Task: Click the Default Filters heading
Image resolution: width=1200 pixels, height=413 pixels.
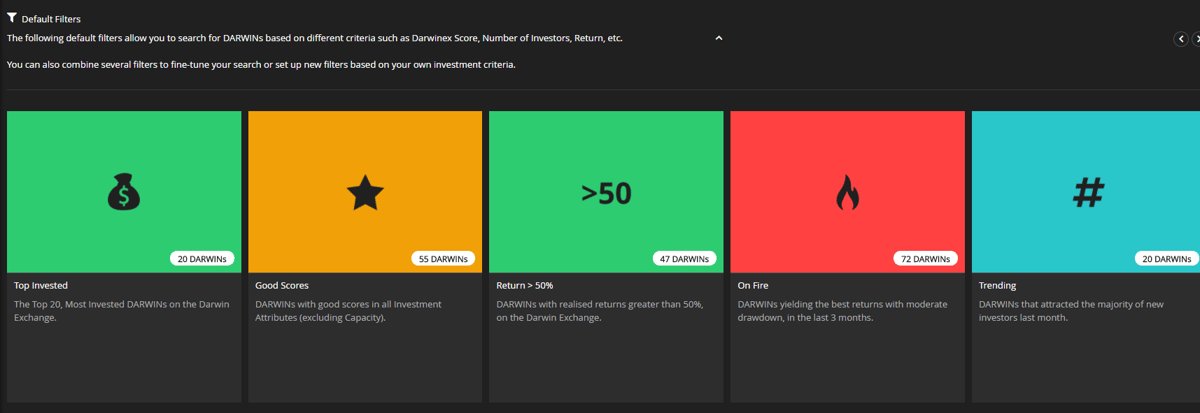Action: coord(51,19)
